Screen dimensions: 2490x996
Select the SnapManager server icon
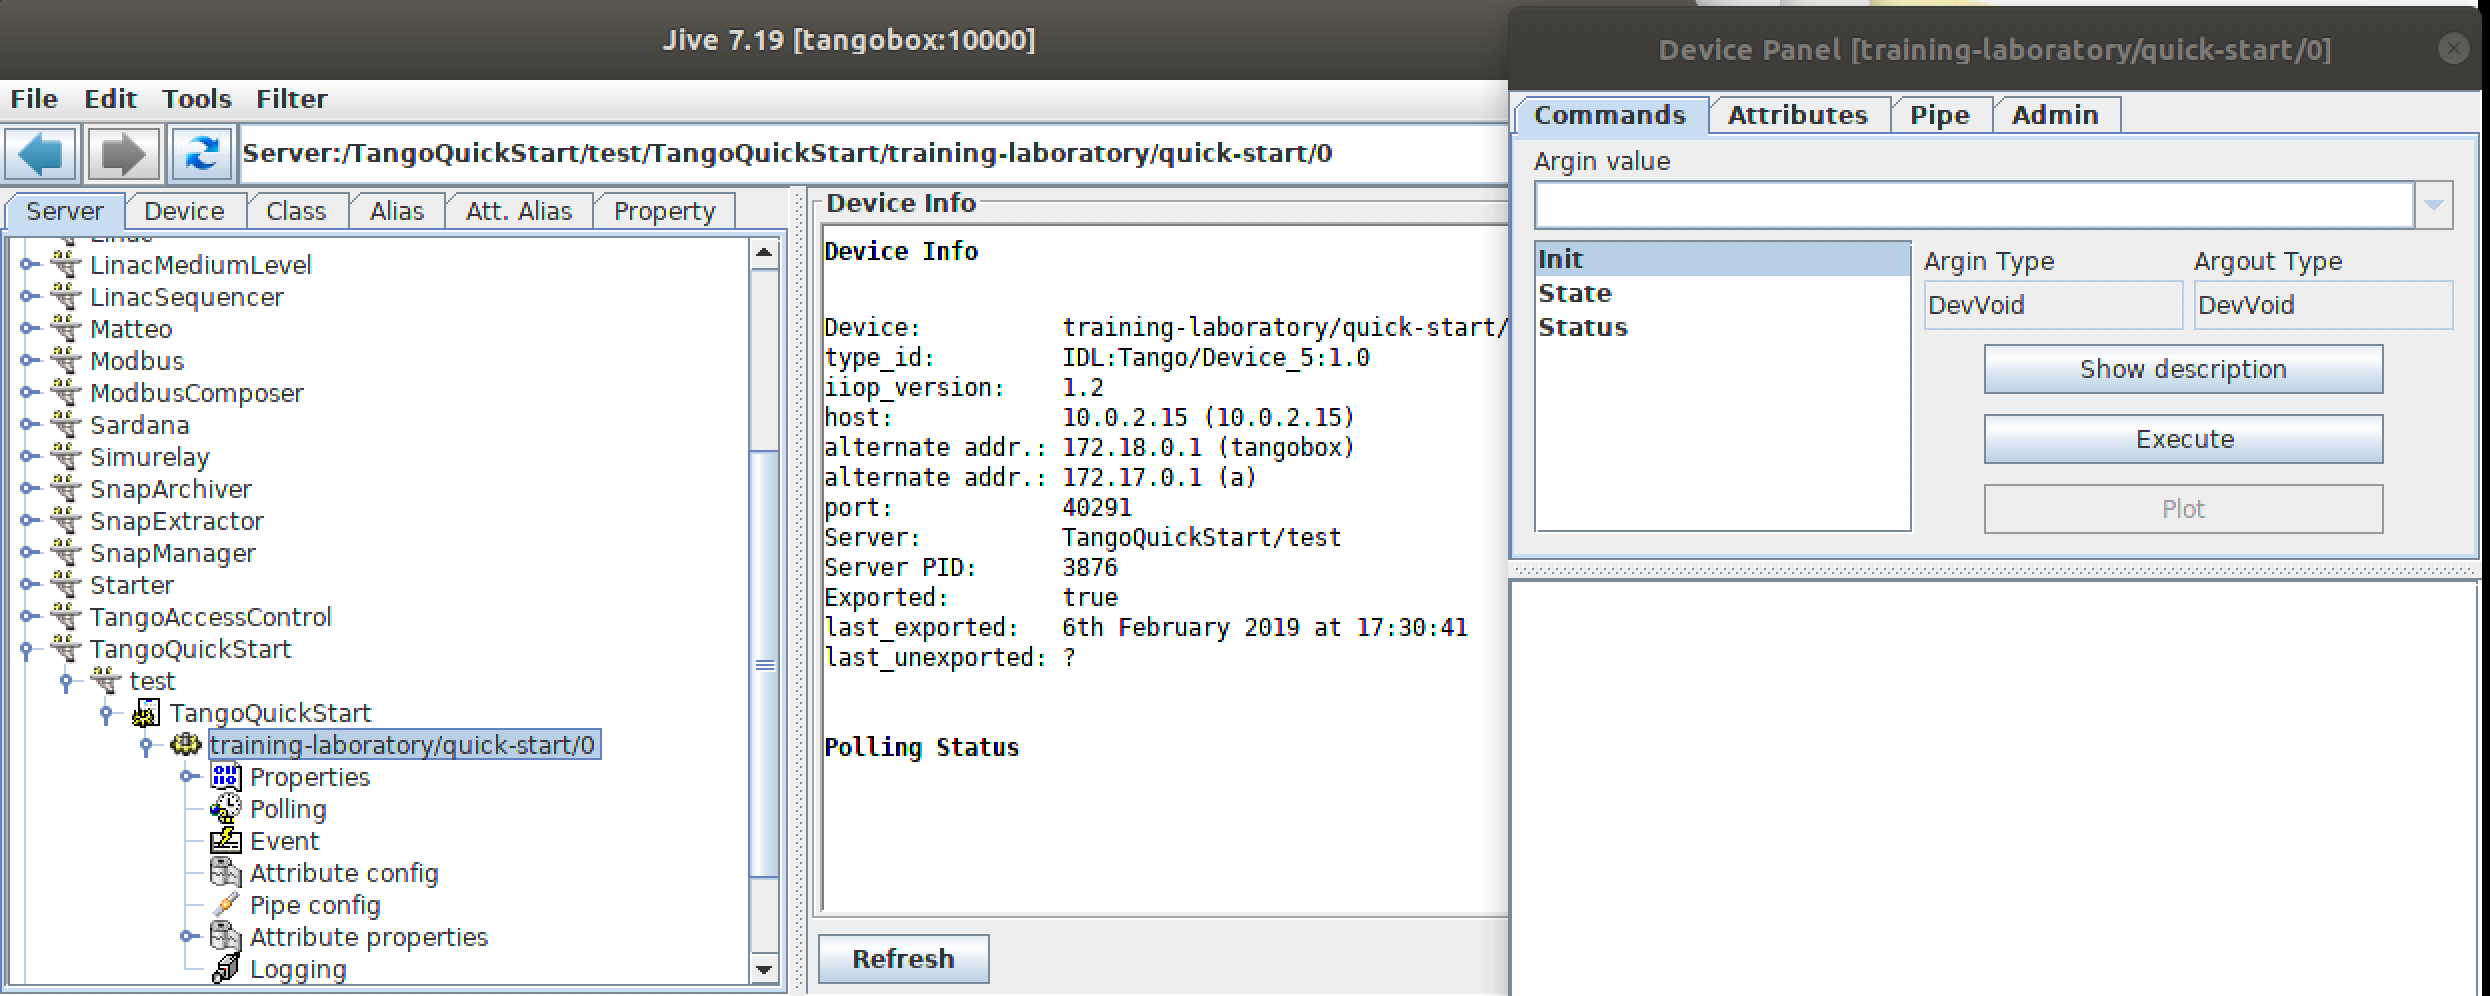[x=66, y=553]
